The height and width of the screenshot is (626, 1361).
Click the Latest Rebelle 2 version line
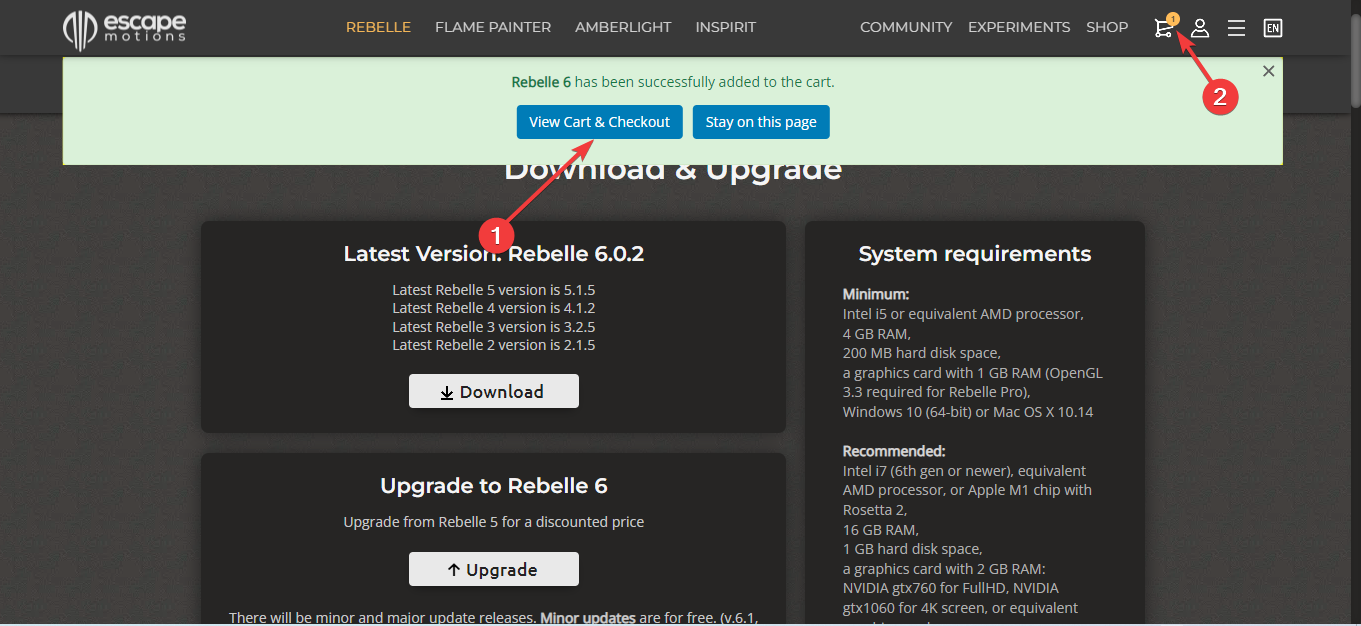494,345
